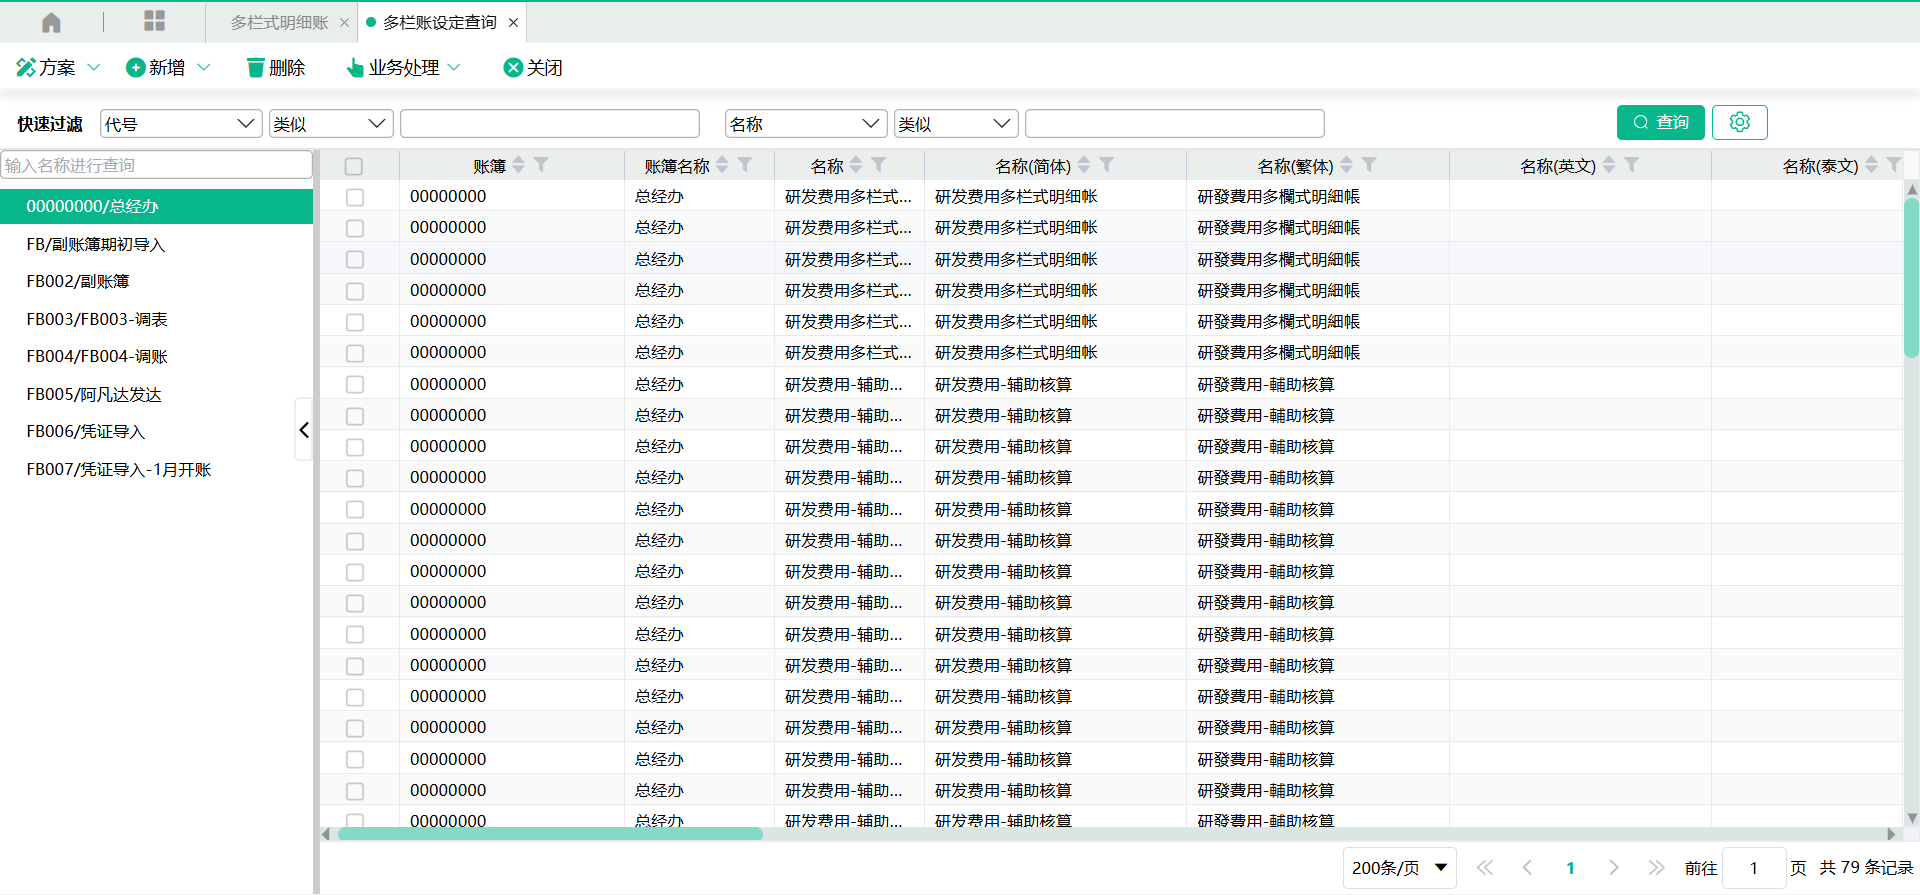Click the sort arrows in 名称(简体) column
Viewport: 1920px width, 895px height.
click(1084, 165)
